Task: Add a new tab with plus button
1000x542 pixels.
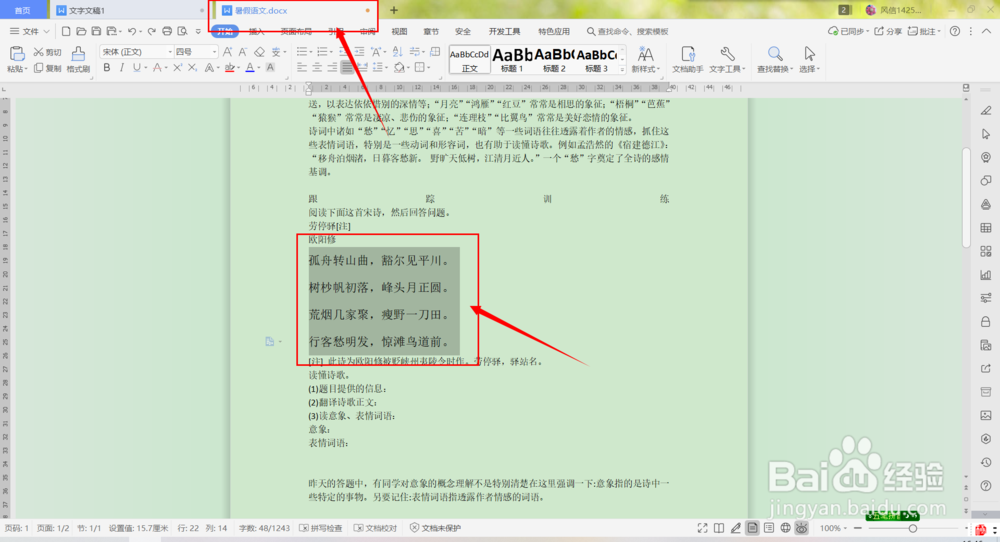Action: tap(393, 10)
